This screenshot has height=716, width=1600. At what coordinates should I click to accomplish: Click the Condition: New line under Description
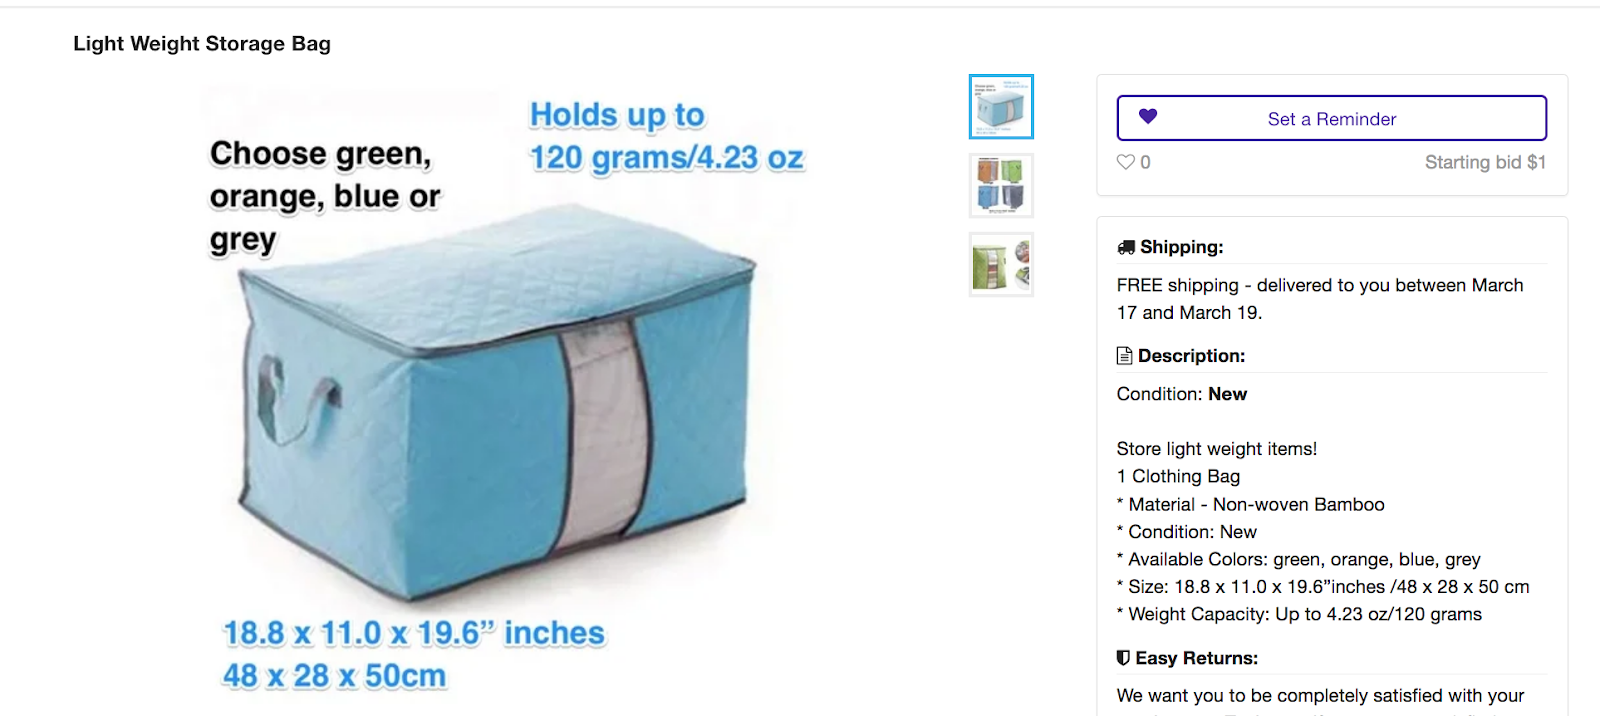pos(1182,394)
